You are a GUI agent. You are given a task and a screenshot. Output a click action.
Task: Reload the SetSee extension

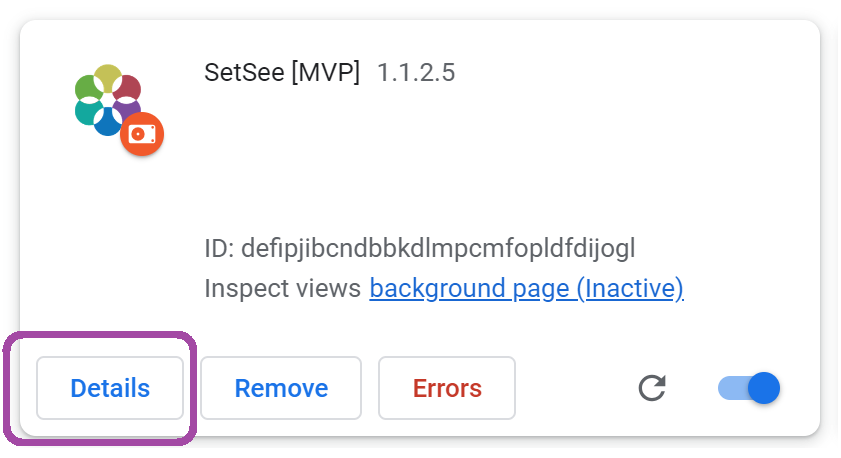(x=652, y=388)
